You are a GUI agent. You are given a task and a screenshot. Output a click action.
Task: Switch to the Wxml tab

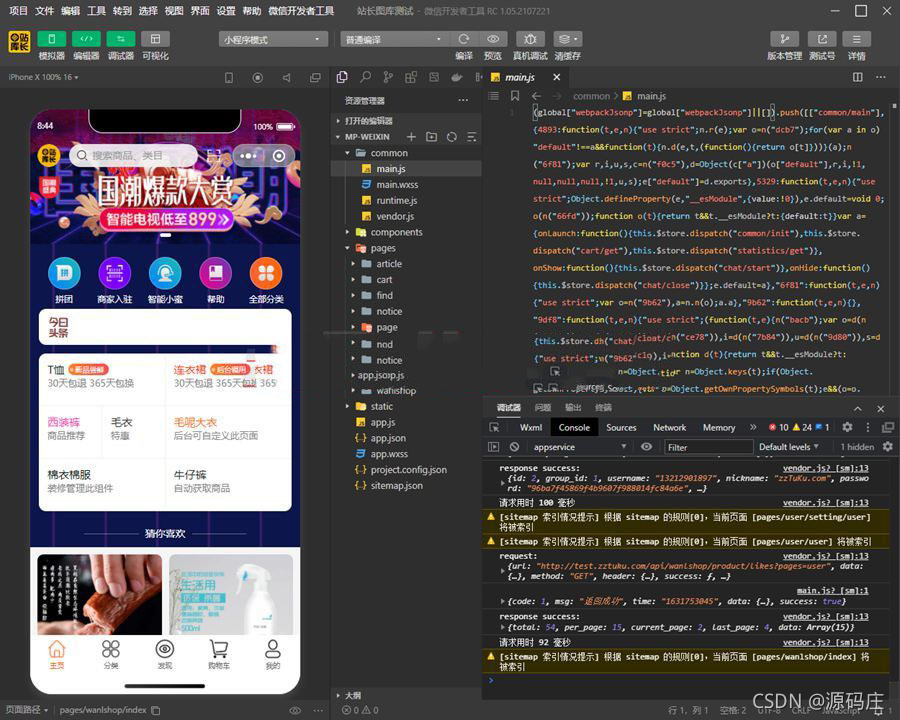point(531,427)
